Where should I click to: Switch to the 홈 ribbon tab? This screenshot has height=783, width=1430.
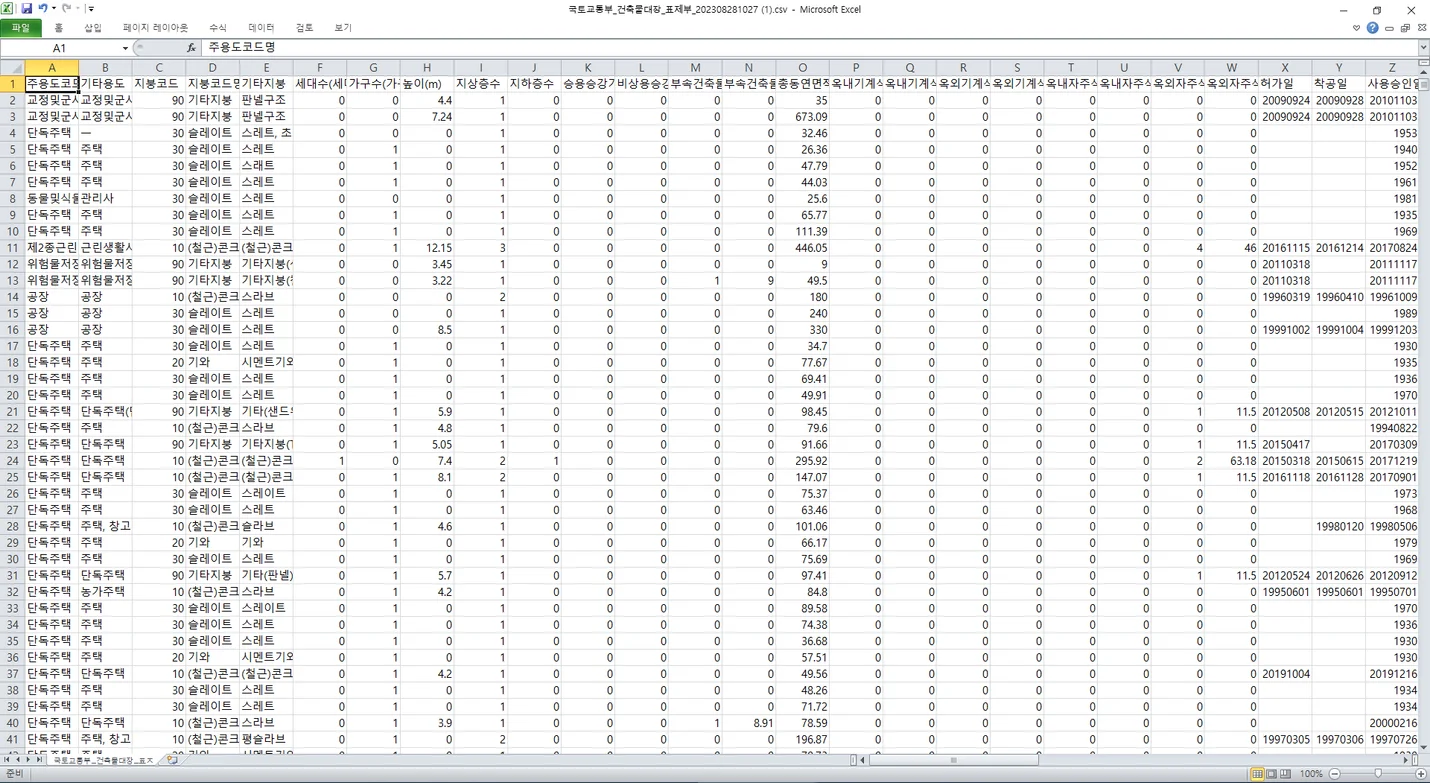click(59, 28)
